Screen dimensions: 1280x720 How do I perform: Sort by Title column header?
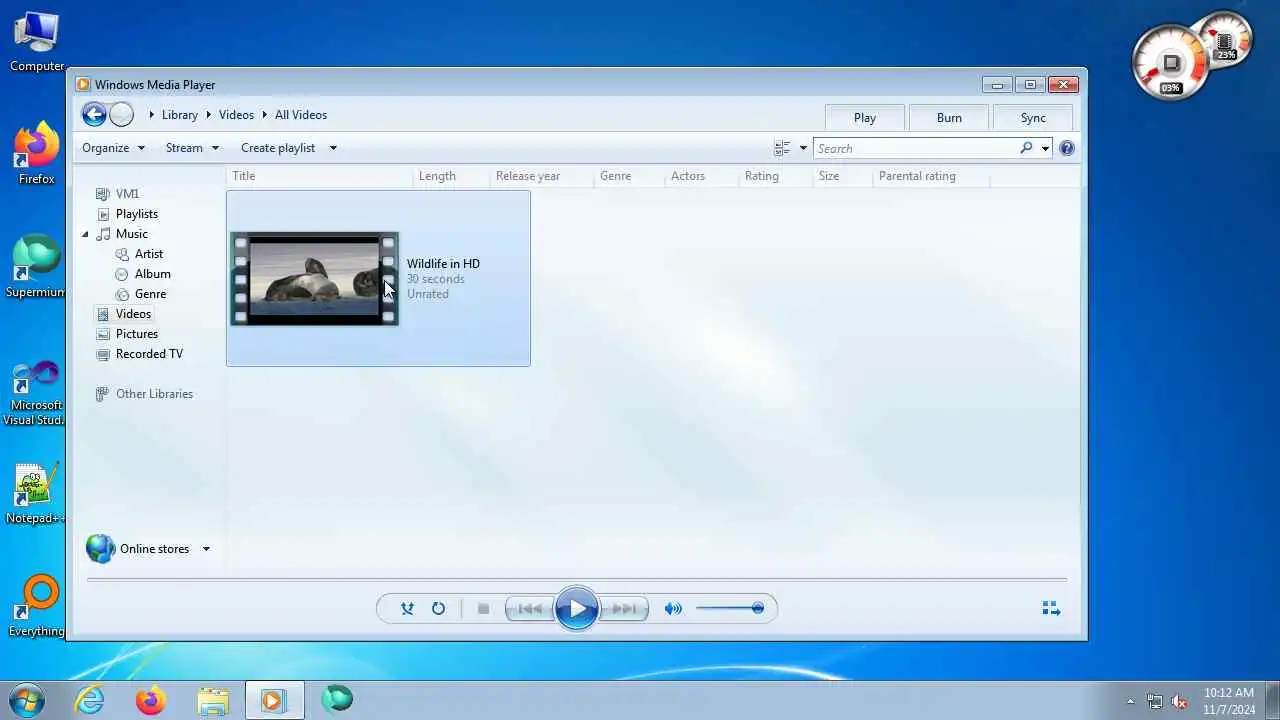244,176
